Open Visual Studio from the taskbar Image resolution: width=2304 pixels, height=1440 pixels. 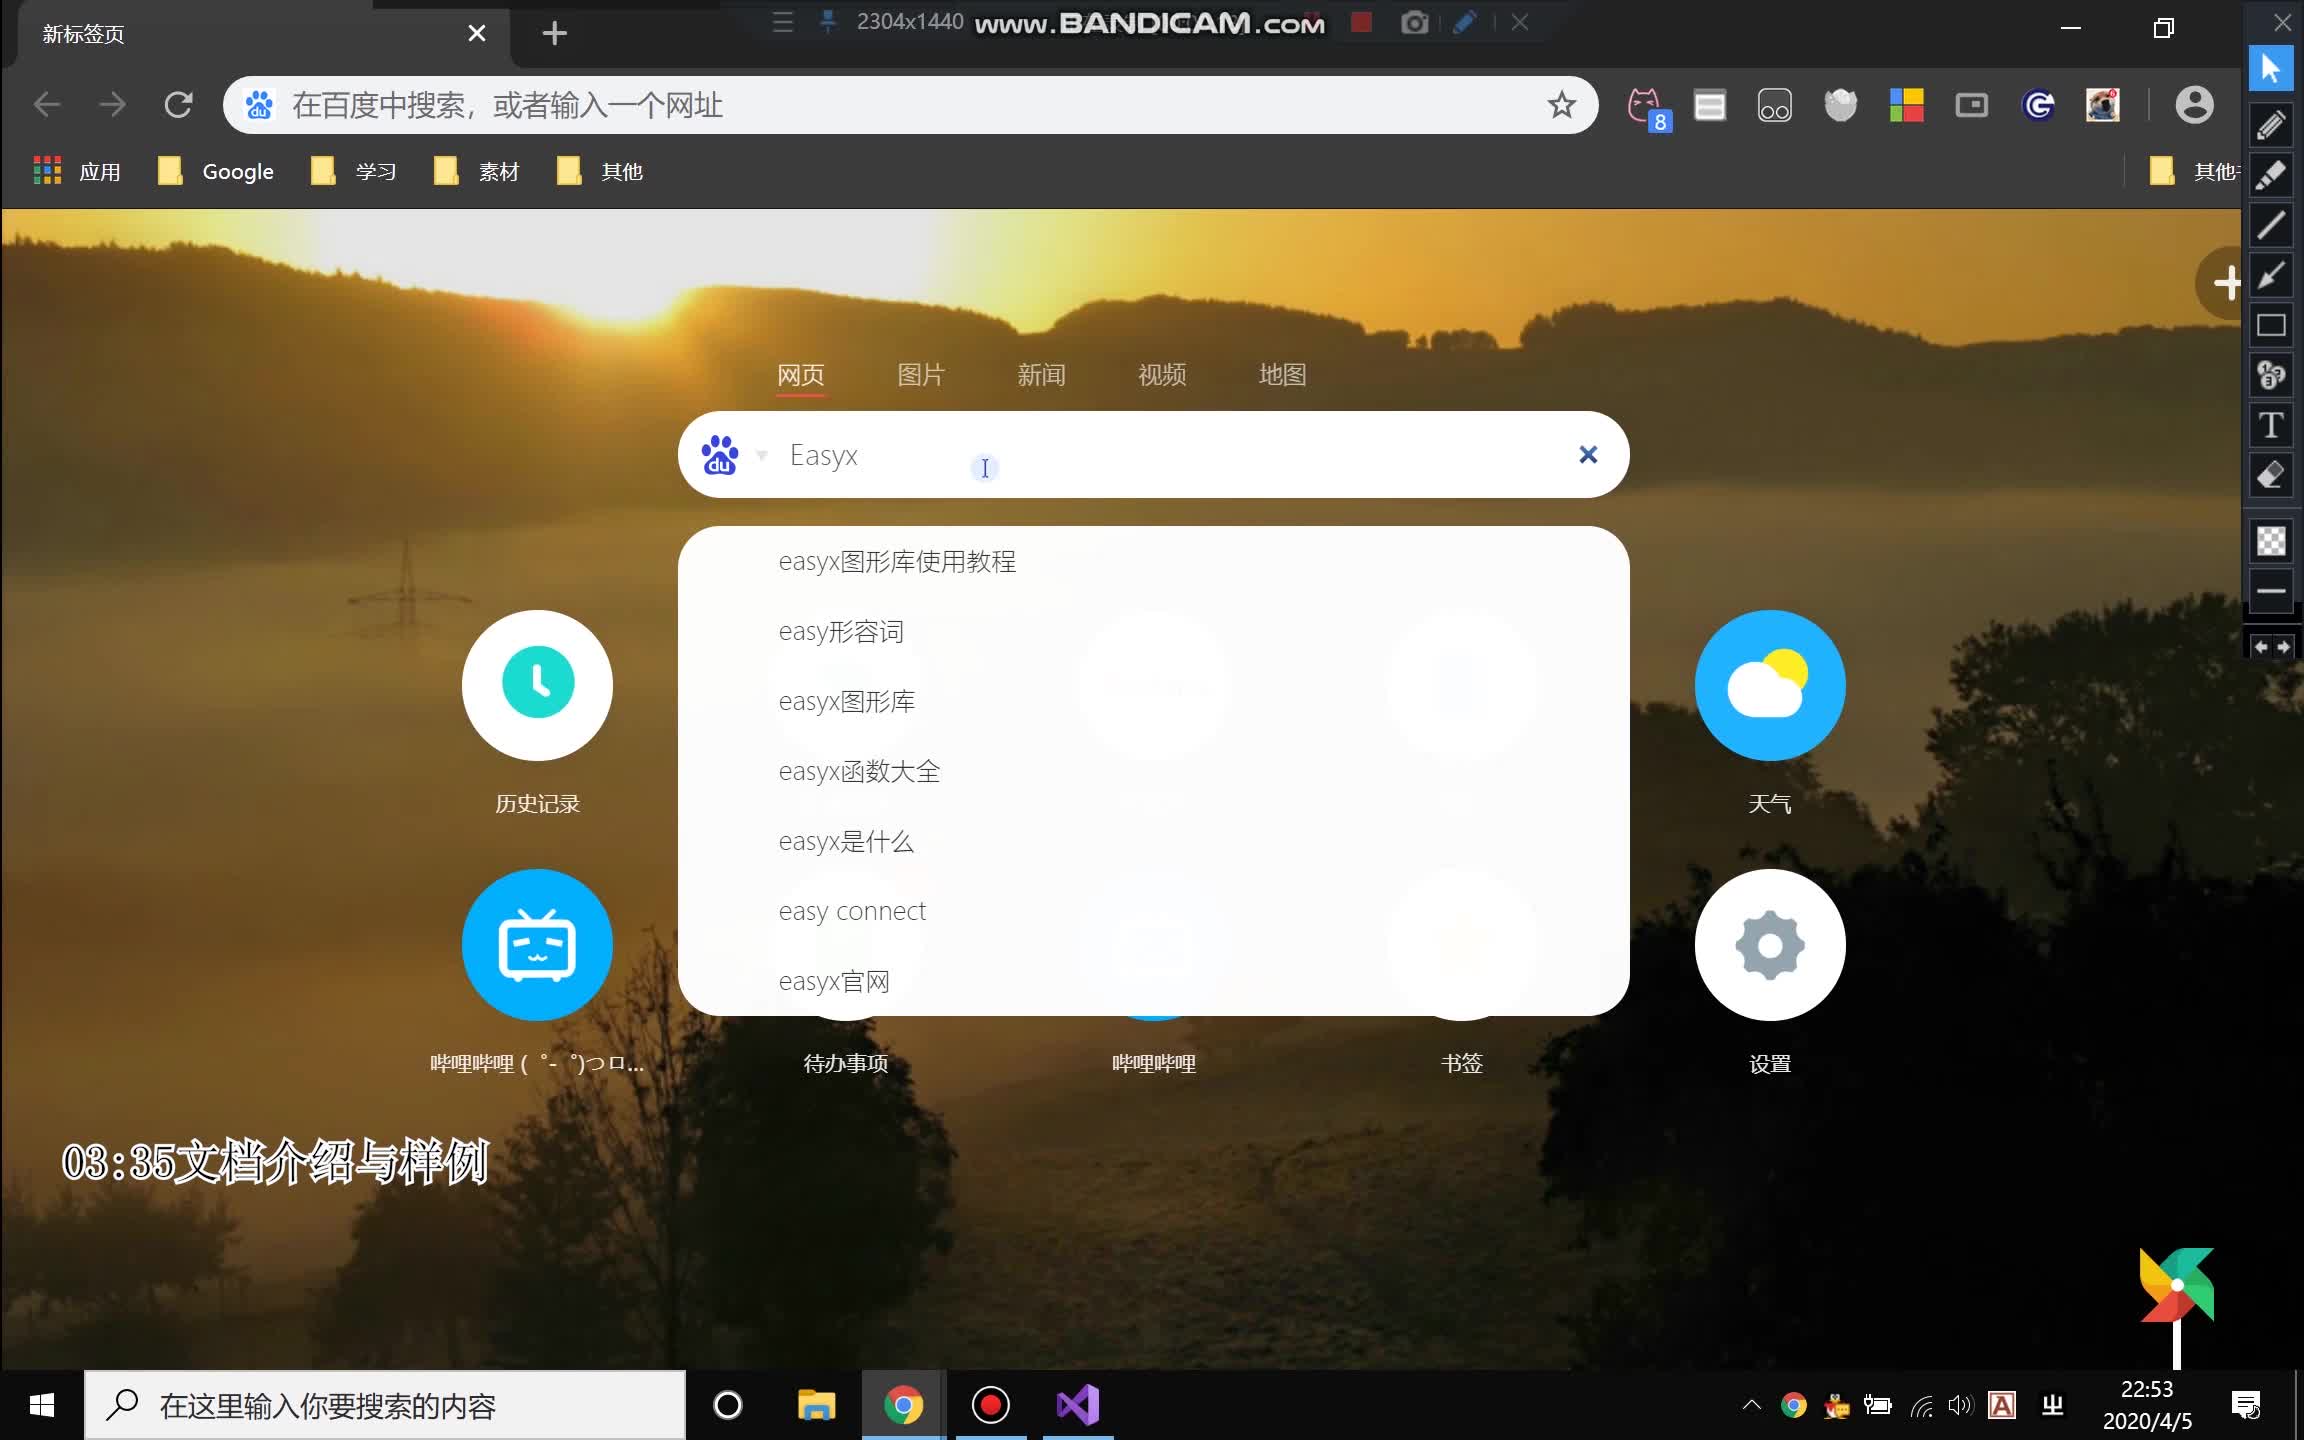[x=1078, y=1405]
